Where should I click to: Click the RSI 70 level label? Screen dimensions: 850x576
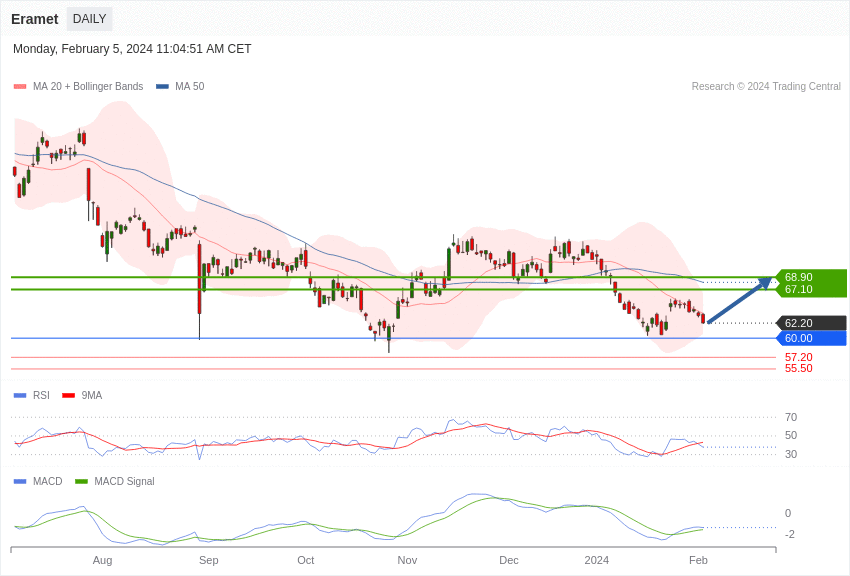[x=790, y=417]
